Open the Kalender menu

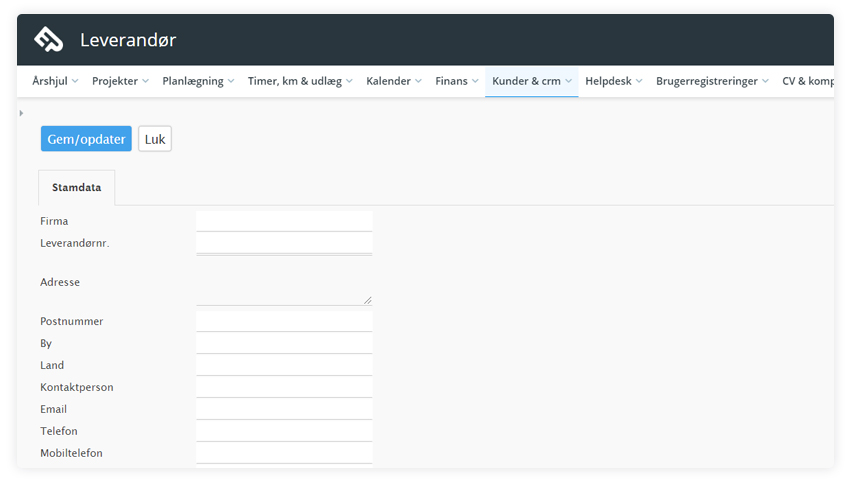(394, 81)
